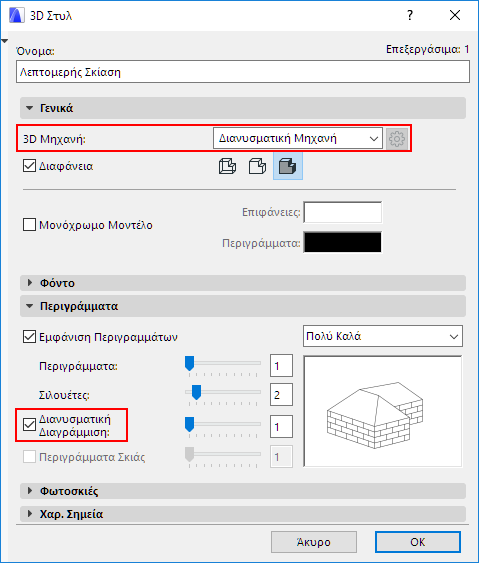The height and width of the screenshot is (563, 479).
Task: Toggle Εμφάνιση Περιγραμμάτων checkbox
Action: [29, 337]
